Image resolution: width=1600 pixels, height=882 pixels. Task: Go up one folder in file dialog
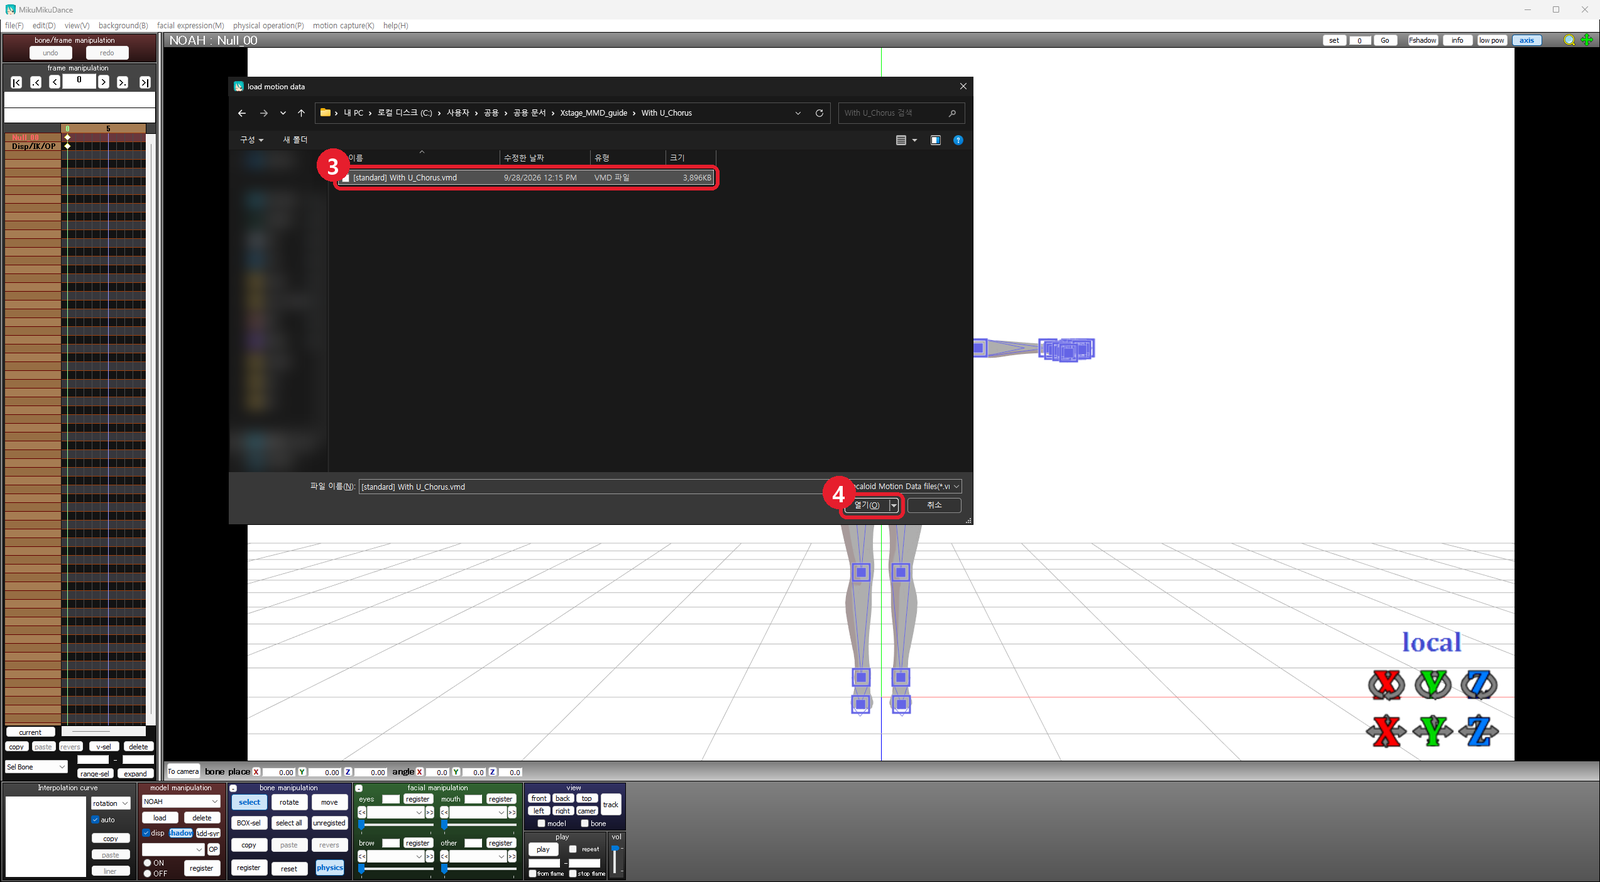click(301, 113)
